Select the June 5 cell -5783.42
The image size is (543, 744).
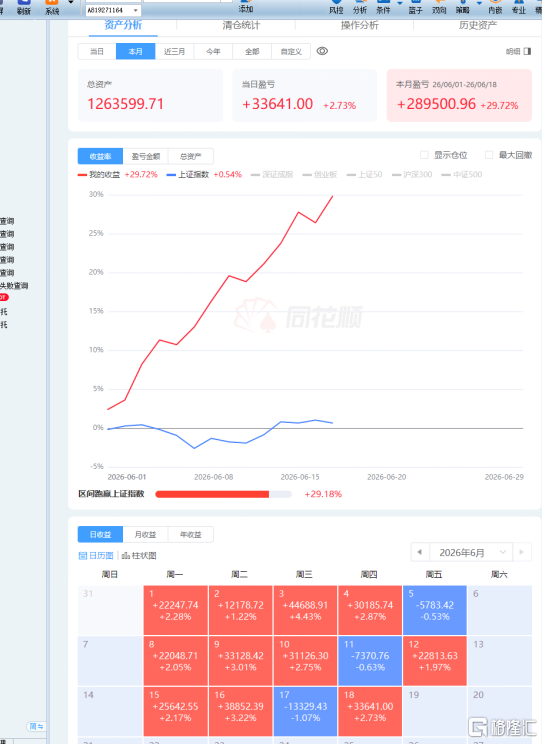pos(435,610)
